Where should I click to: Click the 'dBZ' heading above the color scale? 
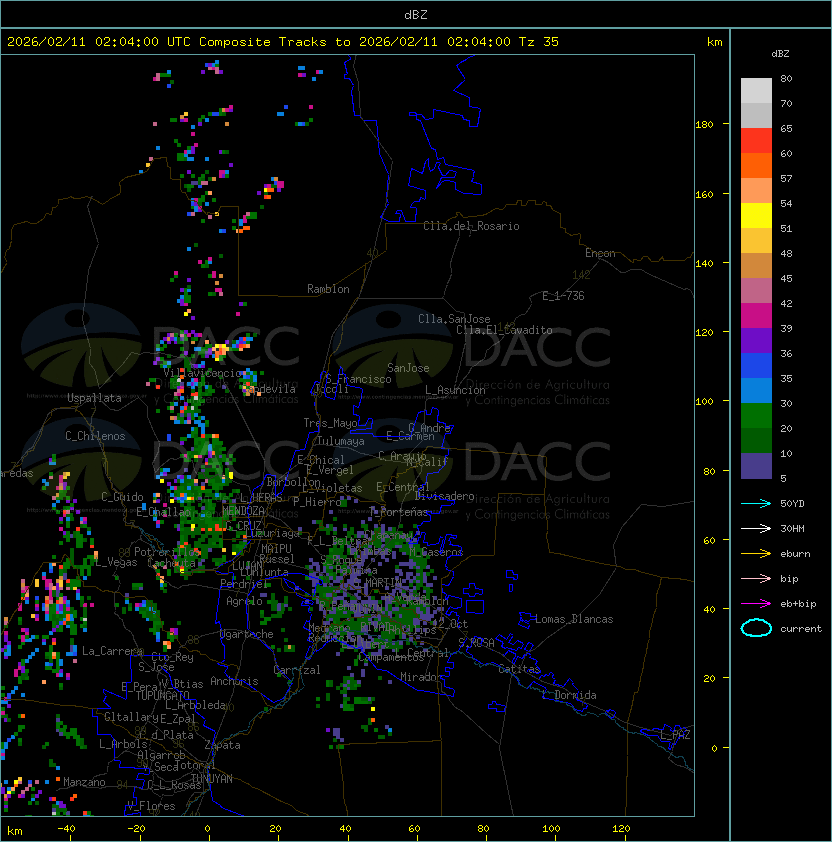[780, 54]
